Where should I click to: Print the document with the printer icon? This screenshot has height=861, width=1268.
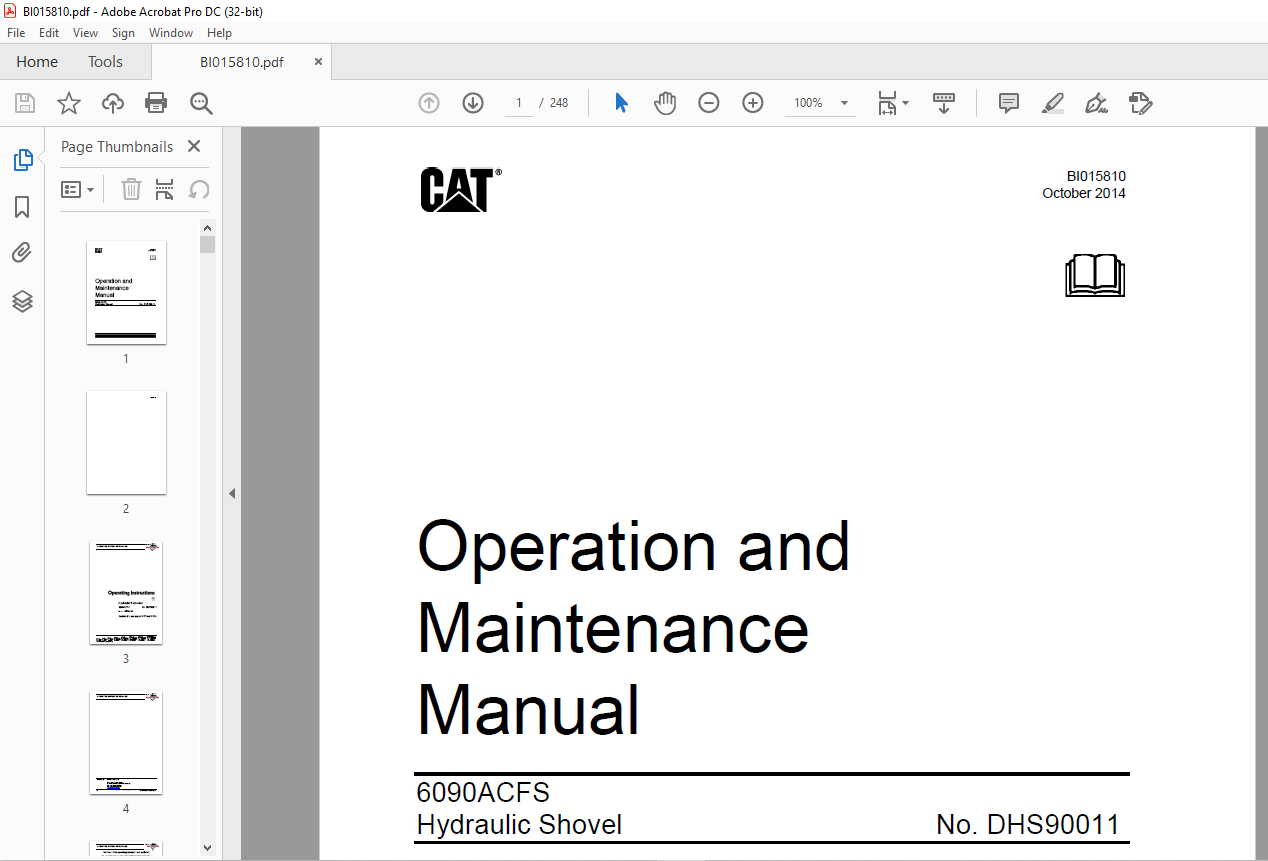coord(156,103)
